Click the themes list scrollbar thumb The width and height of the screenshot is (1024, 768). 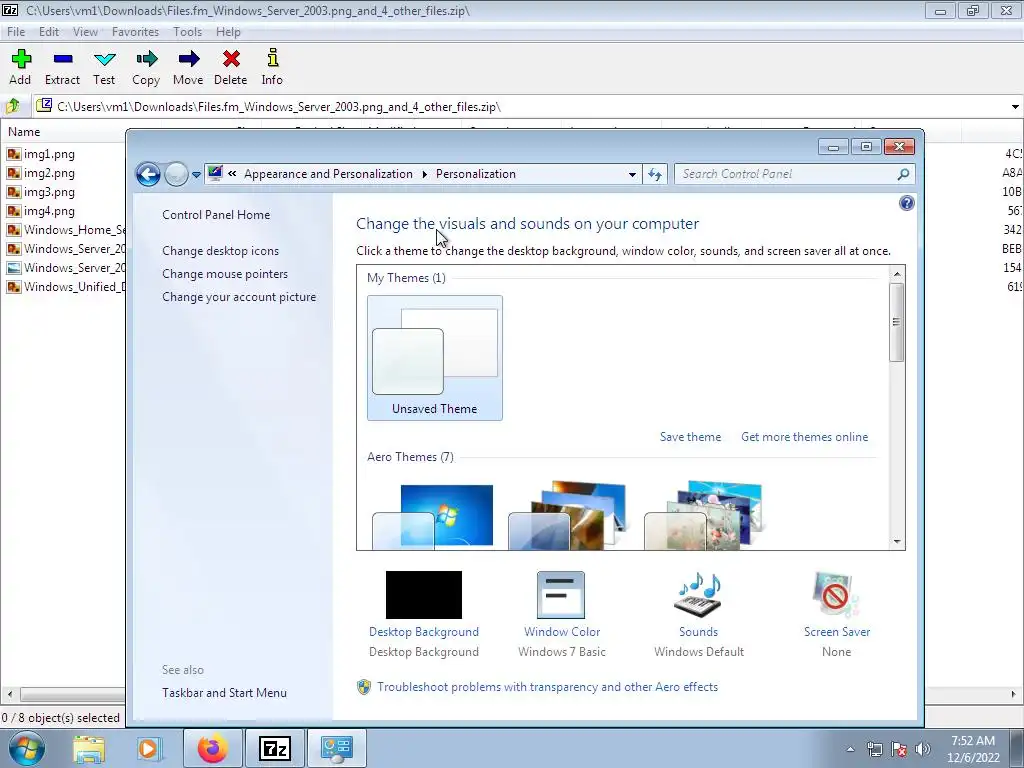point(897,322)
